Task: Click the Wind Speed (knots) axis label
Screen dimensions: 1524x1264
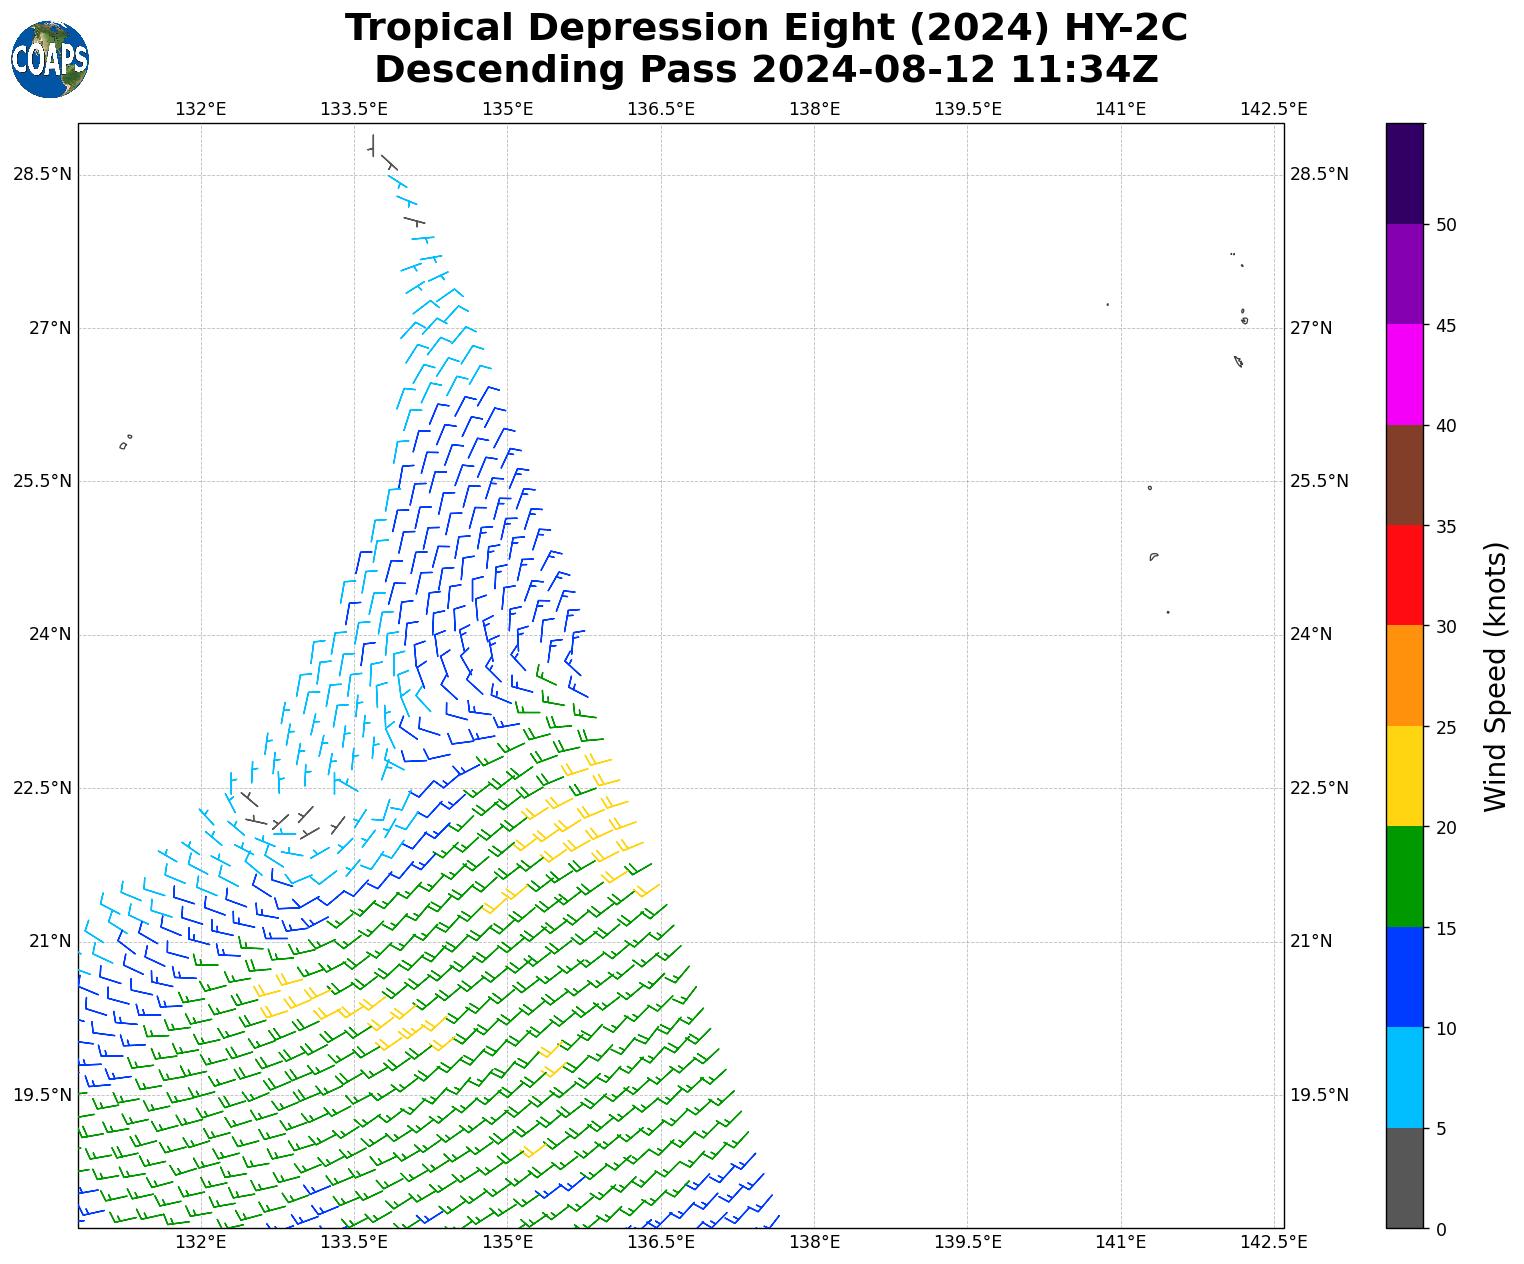Action: click(x=1495, y=676)
